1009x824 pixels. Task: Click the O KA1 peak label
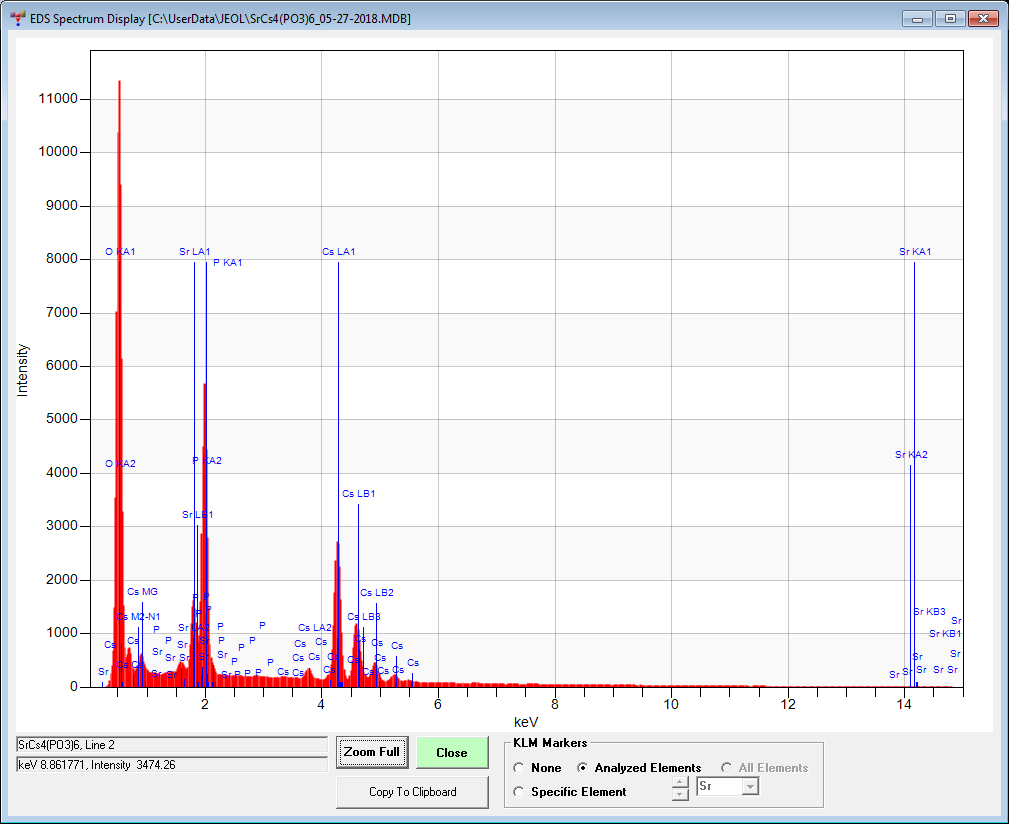(120, 252)
